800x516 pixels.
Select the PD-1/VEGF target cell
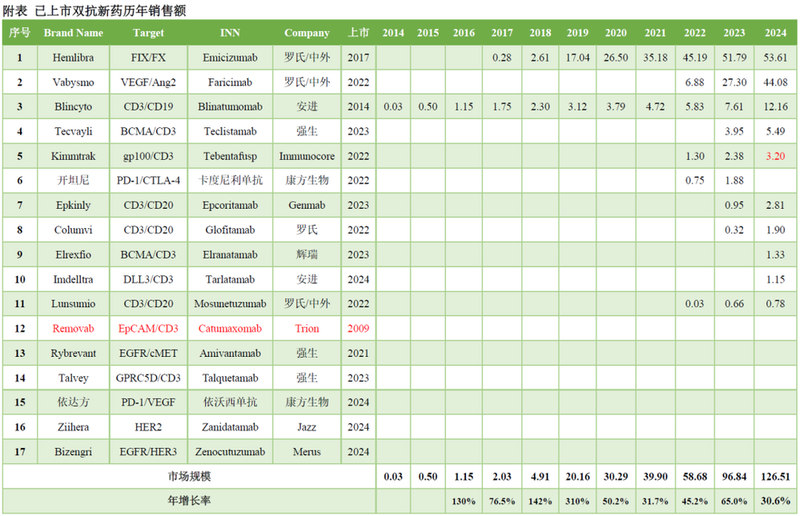click(148, 402)
